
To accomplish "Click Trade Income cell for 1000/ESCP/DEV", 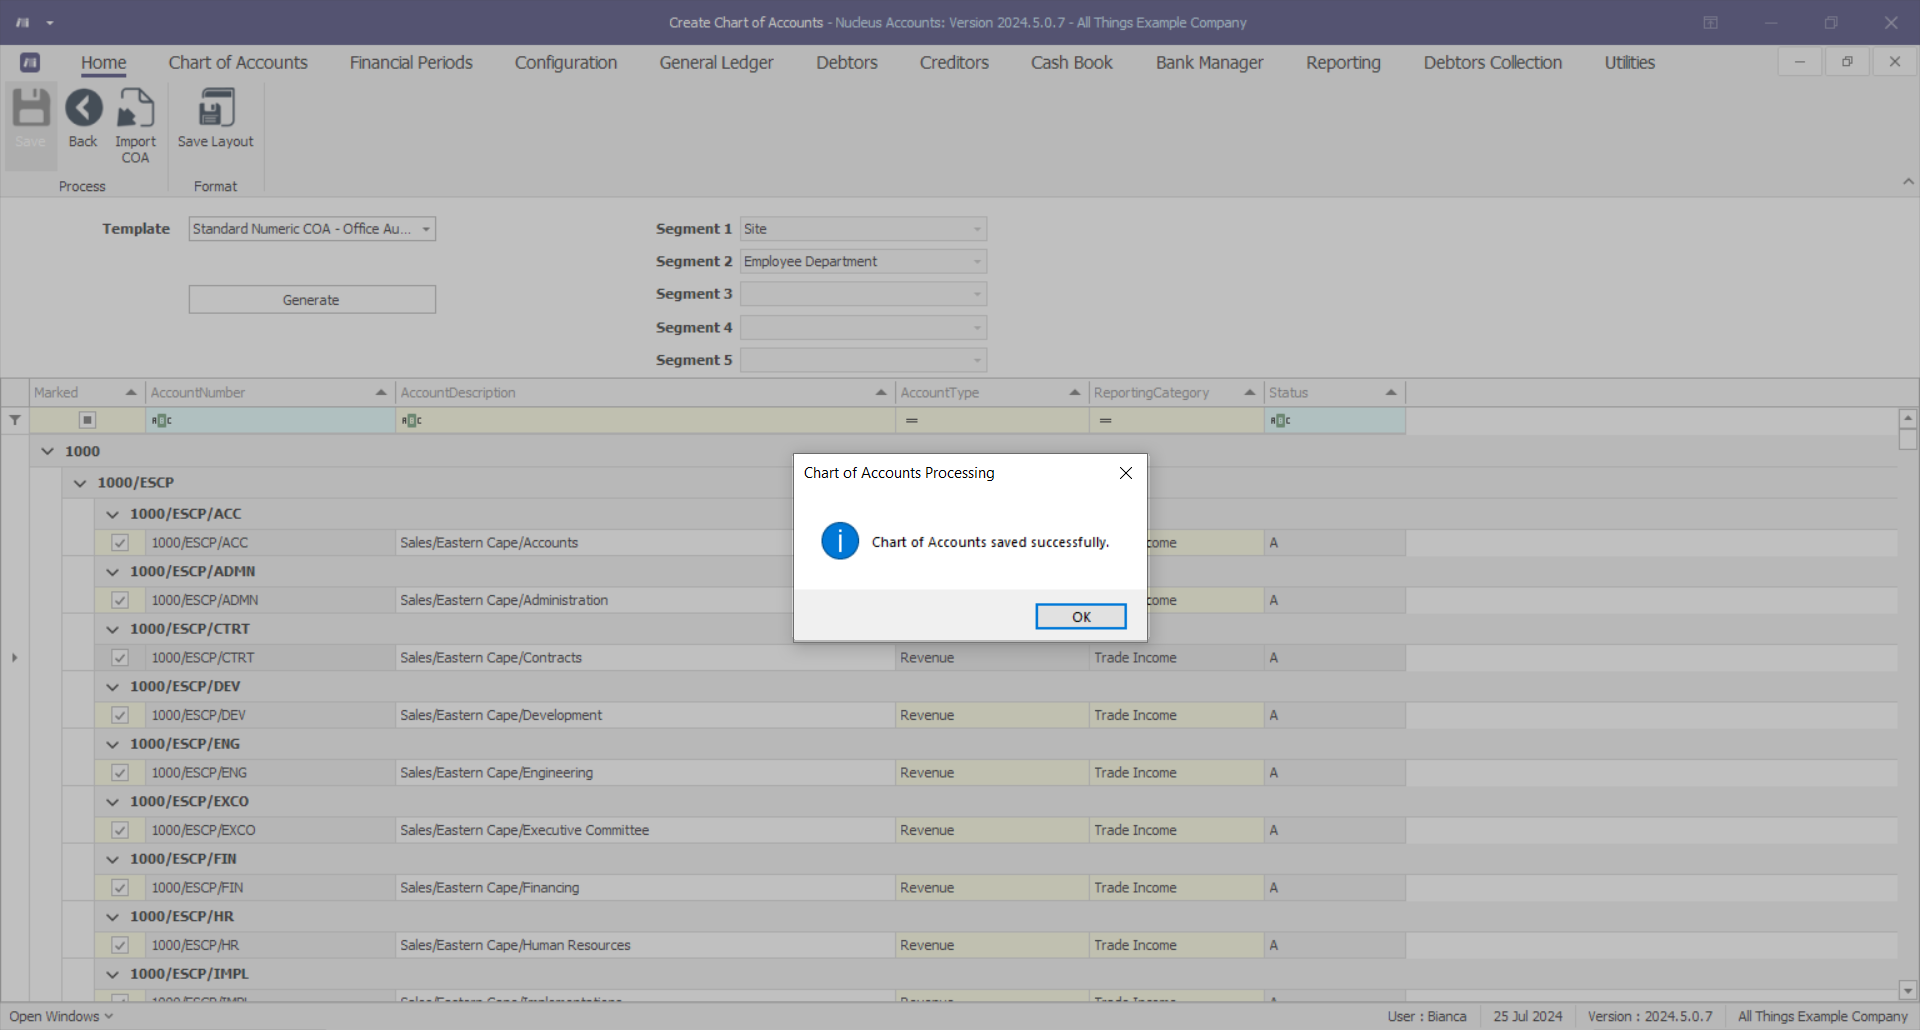I will pos(1176,715).
